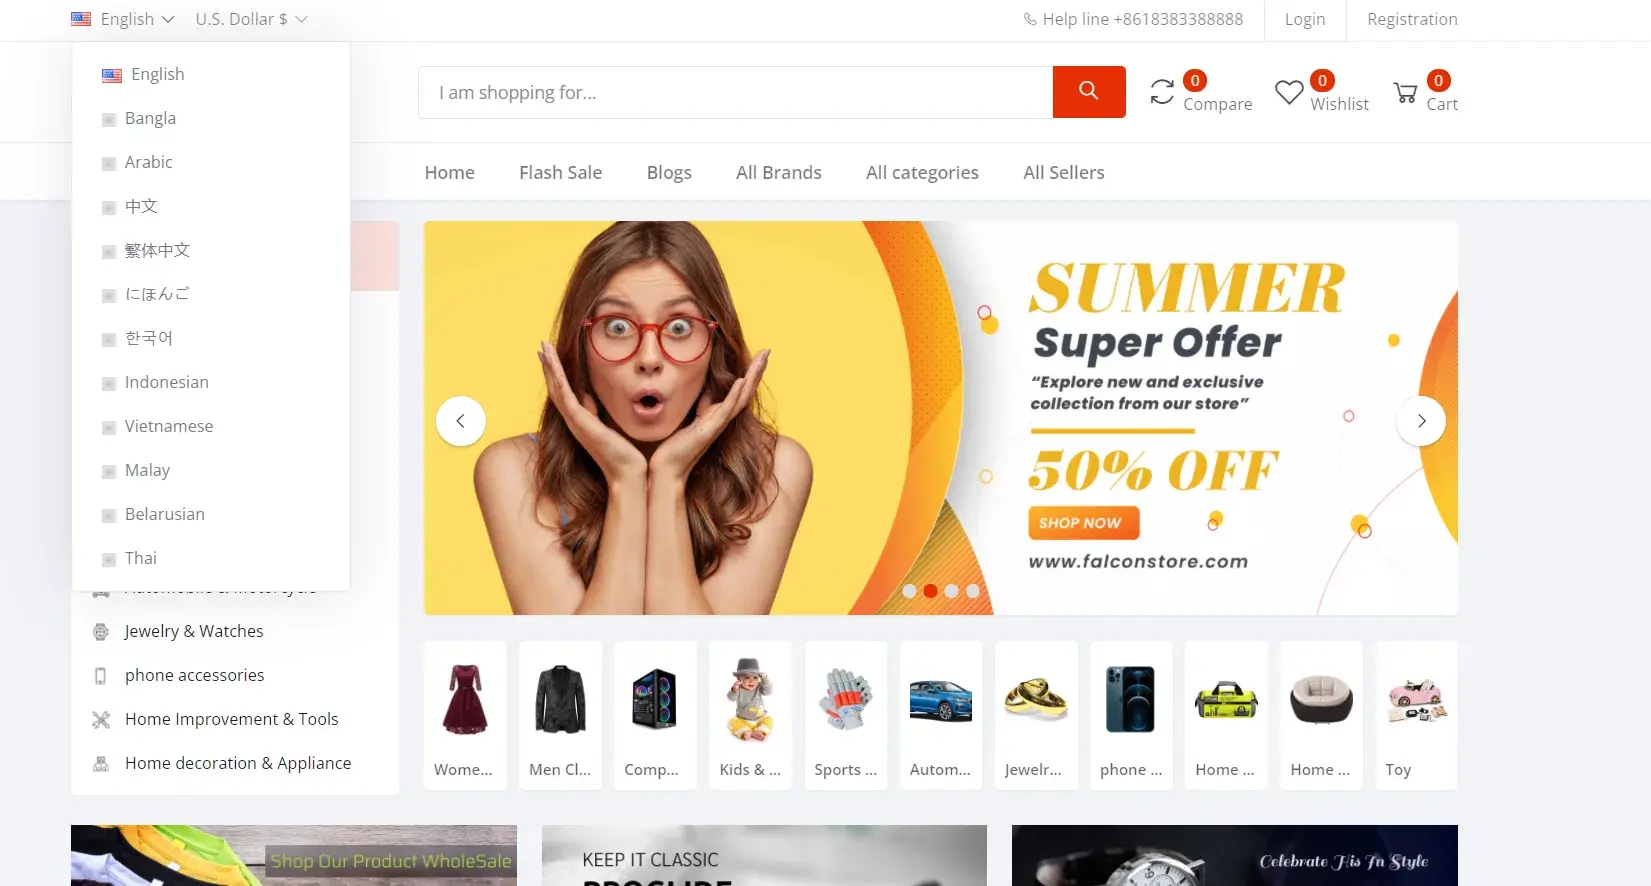Open the U.S. Dollar currency dropdown
This screenshot has height=886, width=1651.
coord(251,19)
